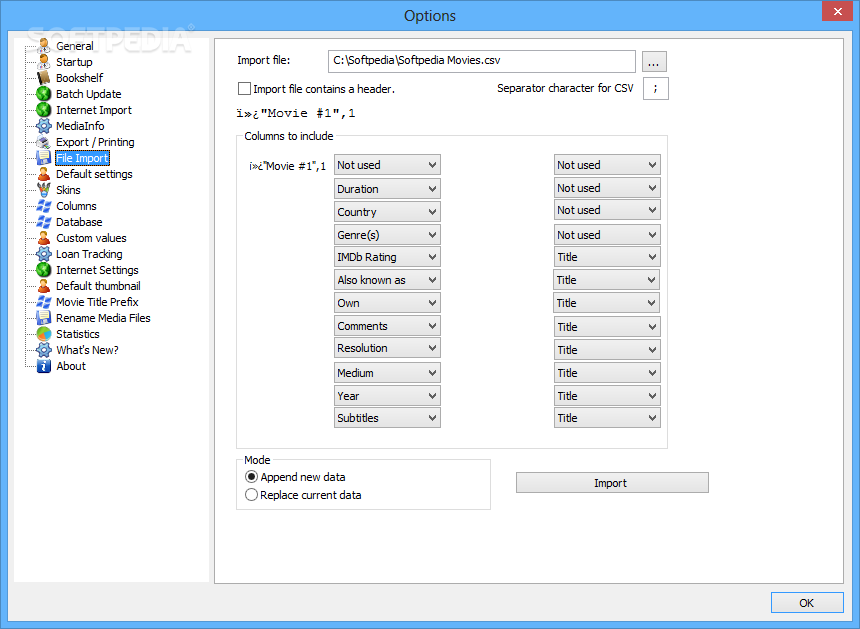The image size is (860, 629).
Task: Click the CSV separator character field
Action: click(655, 88)
